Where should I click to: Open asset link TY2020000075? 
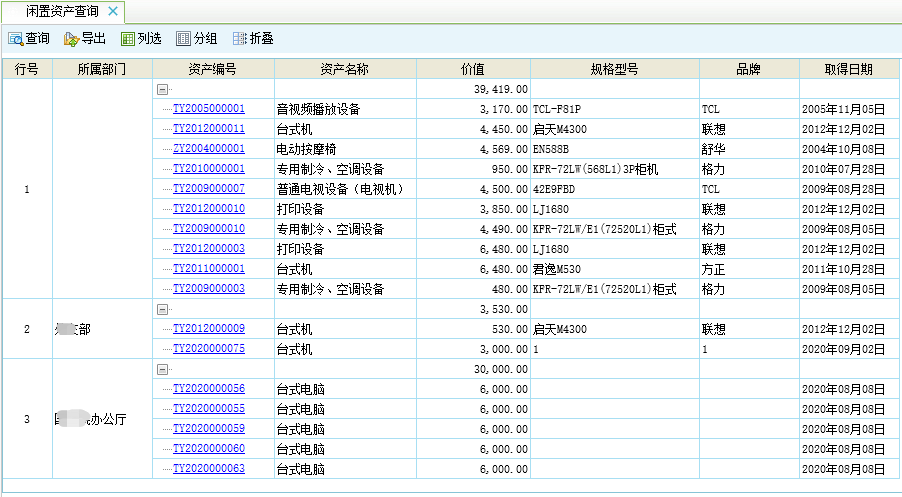208,349
